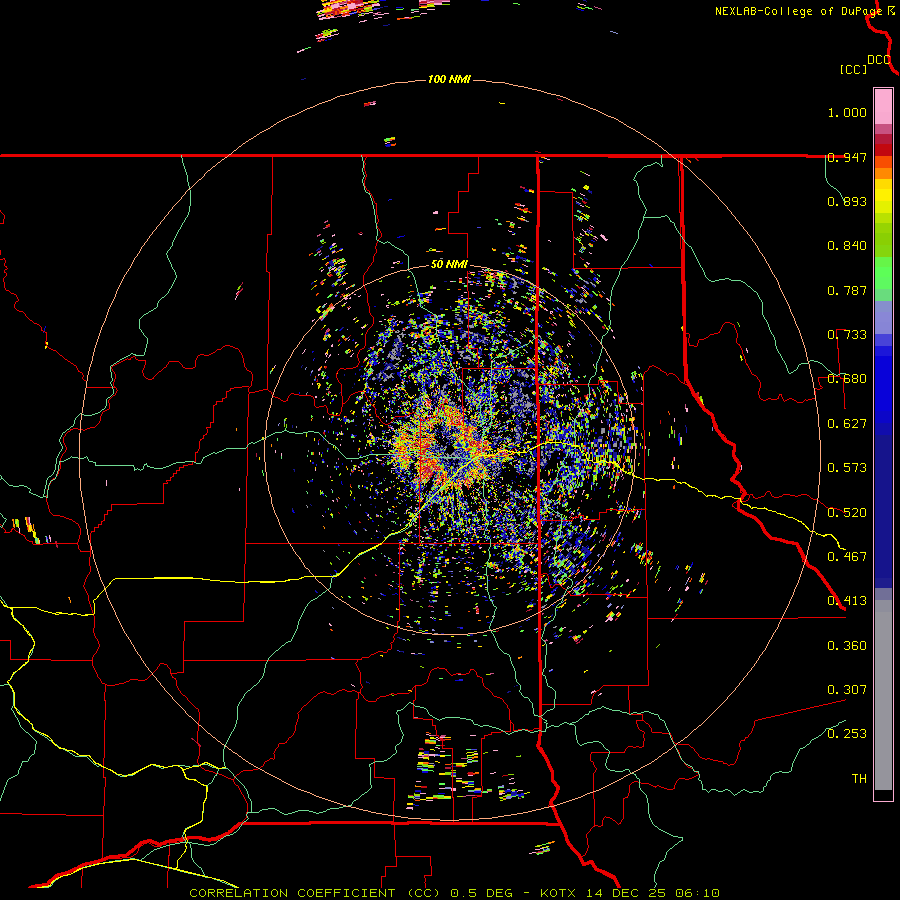This screenshot has width=900, height=900.
Task: Click the DCC label above the scale
Action: point(879,60)
